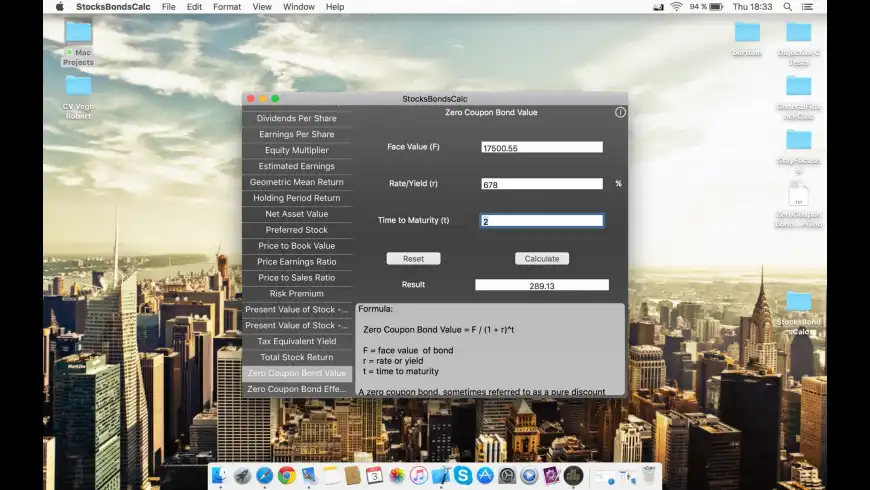This screenshot has height=490, width=870.
Task: Click the Time to Maturity input field
Action: point(541,221)
